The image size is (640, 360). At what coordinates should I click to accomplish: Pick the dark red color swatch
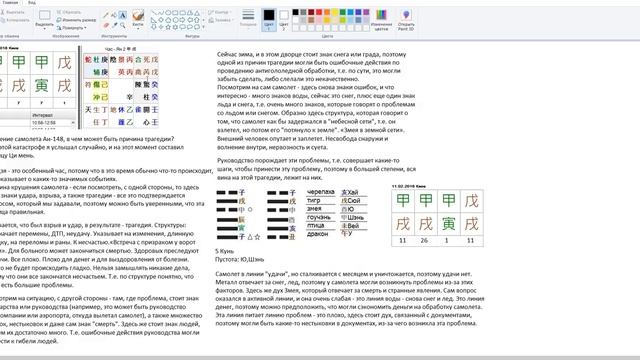pyautogui.click(x=311, y=12)
